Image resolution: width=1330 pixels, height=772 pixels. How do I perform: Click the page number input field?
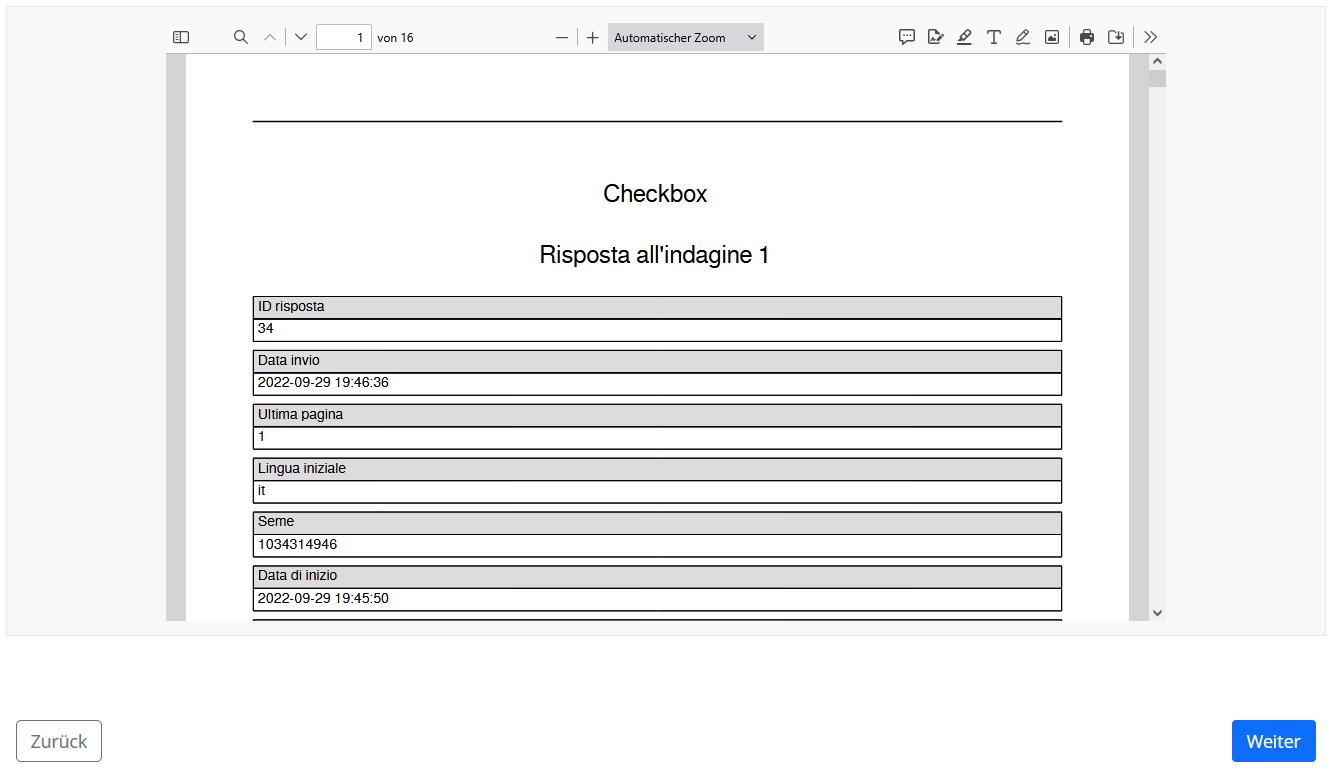(x=344, y=37)
